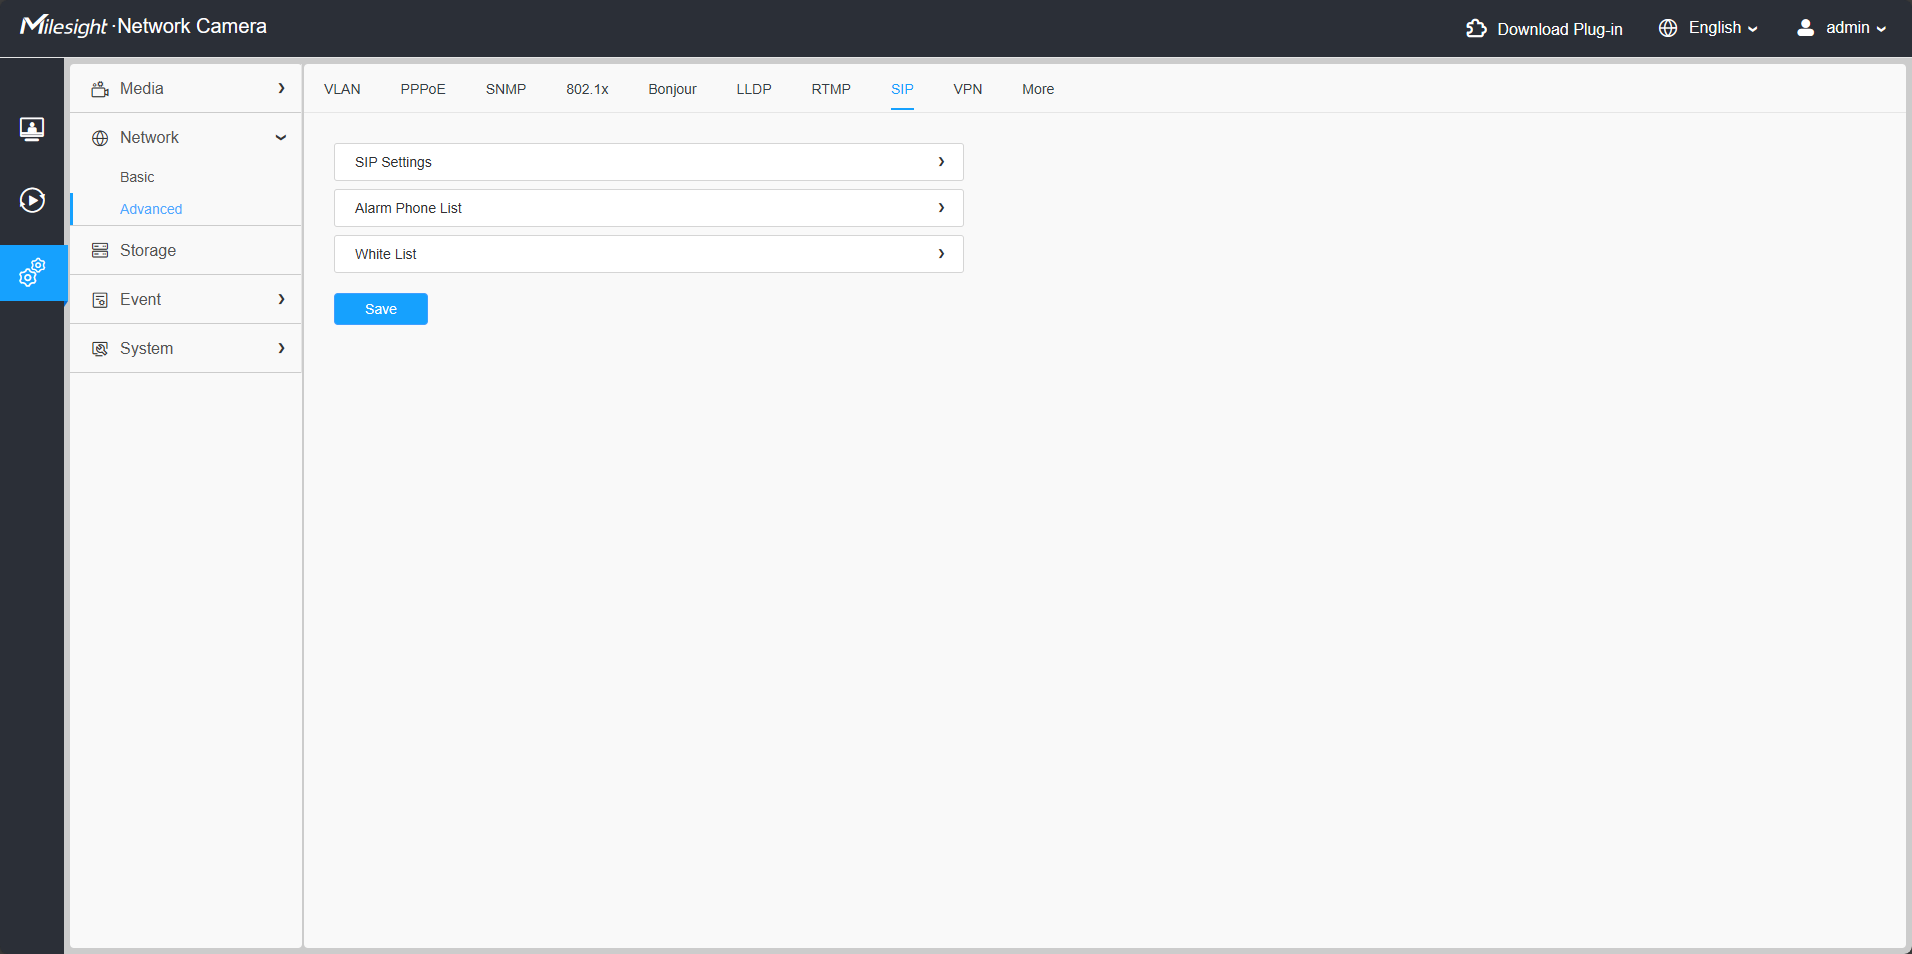This screenshot has width=1912, height=954.
Task: Click the Alarm Phone List label text
Action: (x=408, y=208)
